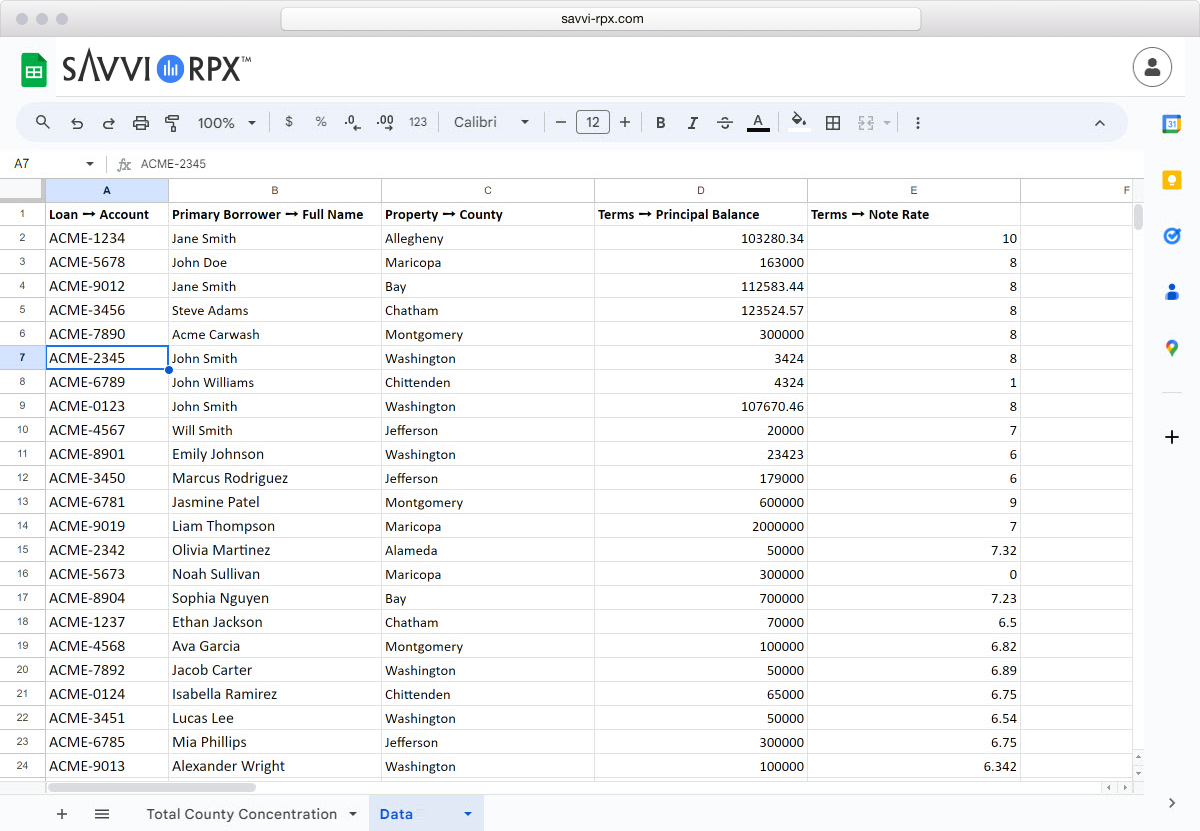1200x831 pixels.
Task: Increase font size with plus button
Action: click(625, 123)
